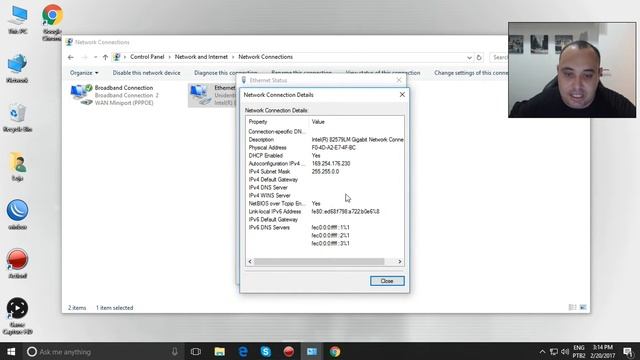Open File Explorer from taskbar
The image size is (640, 360).
click(x=220, y=351)
